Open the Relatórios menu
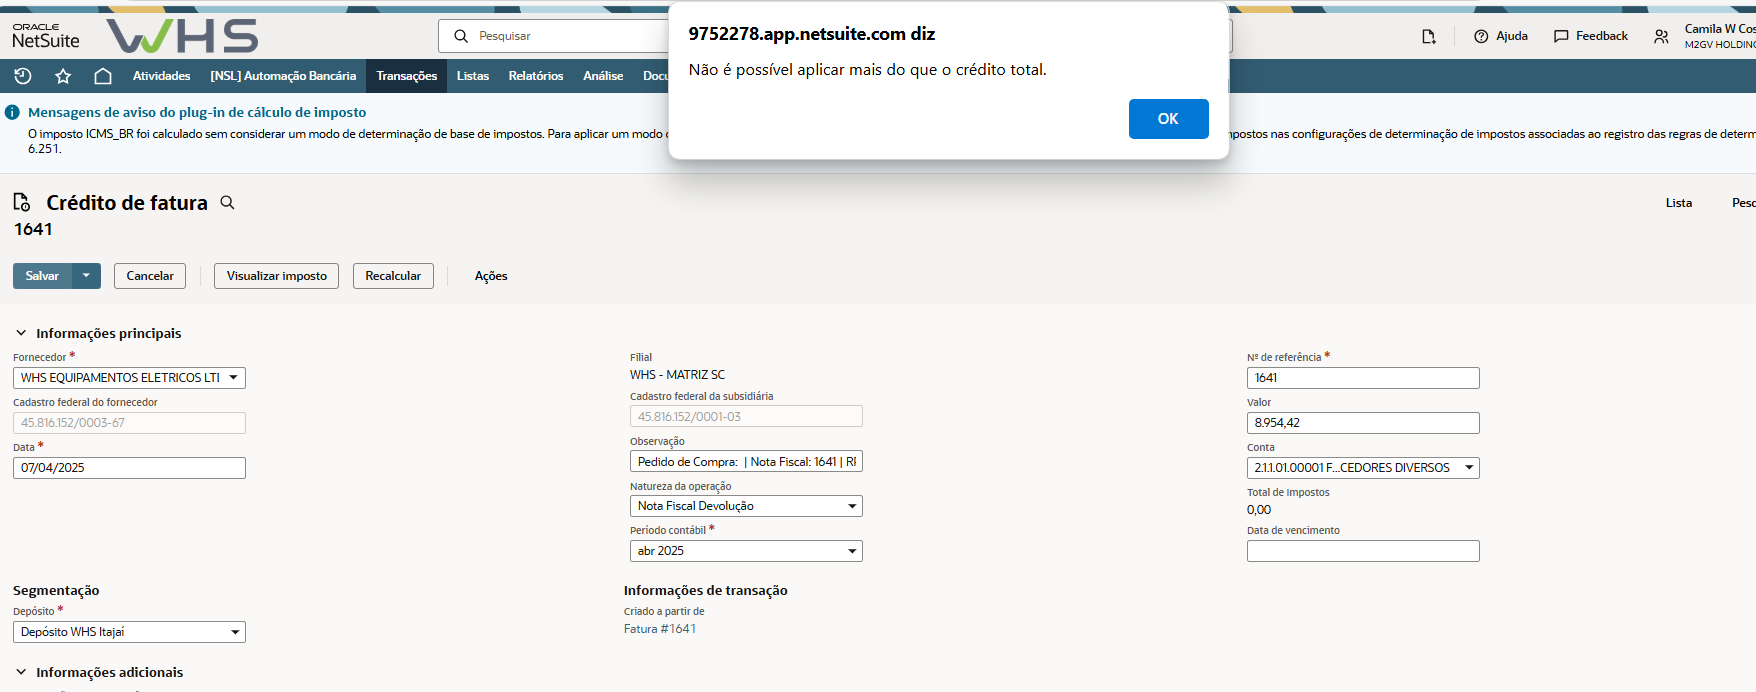This screenshot has height=692, width=1756. [535, 76]
